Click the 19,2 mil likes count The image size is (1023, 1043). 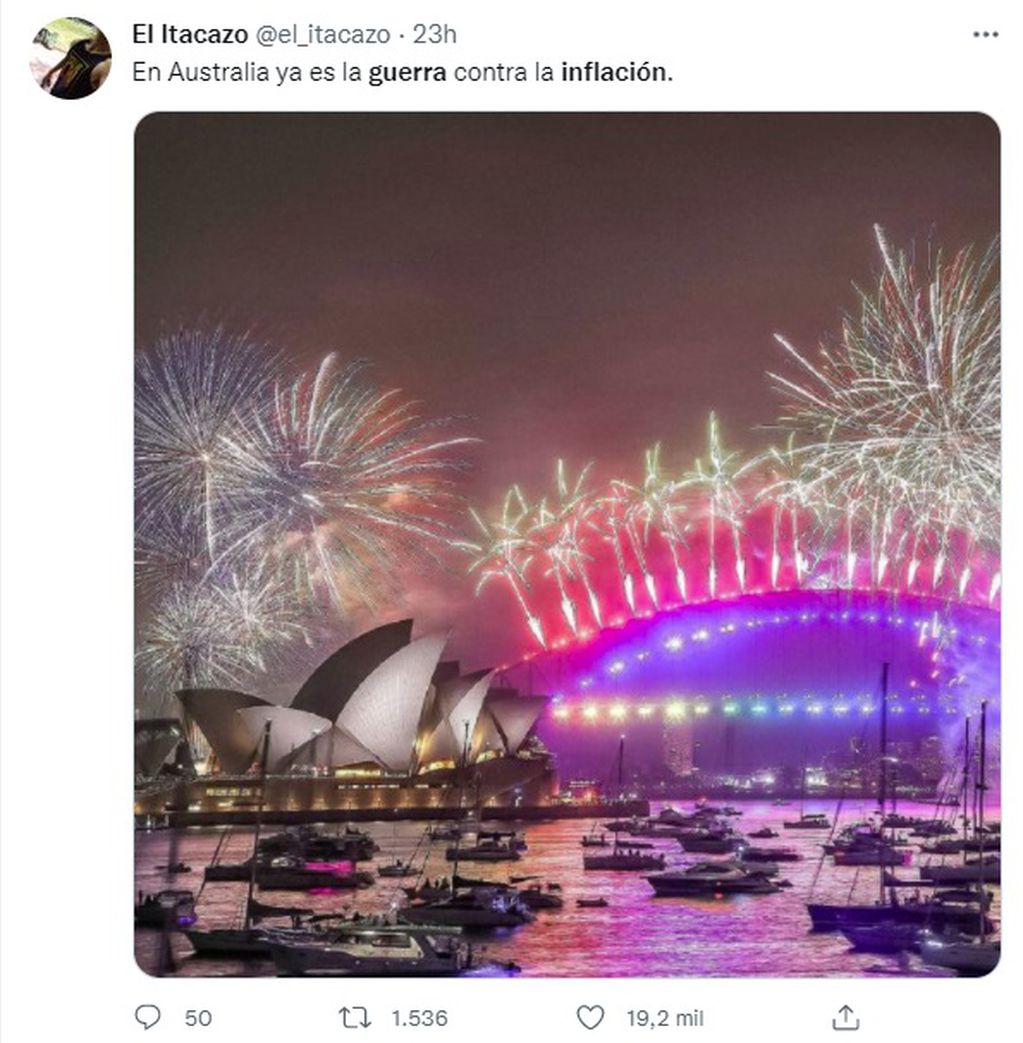tap(664, 1018)
